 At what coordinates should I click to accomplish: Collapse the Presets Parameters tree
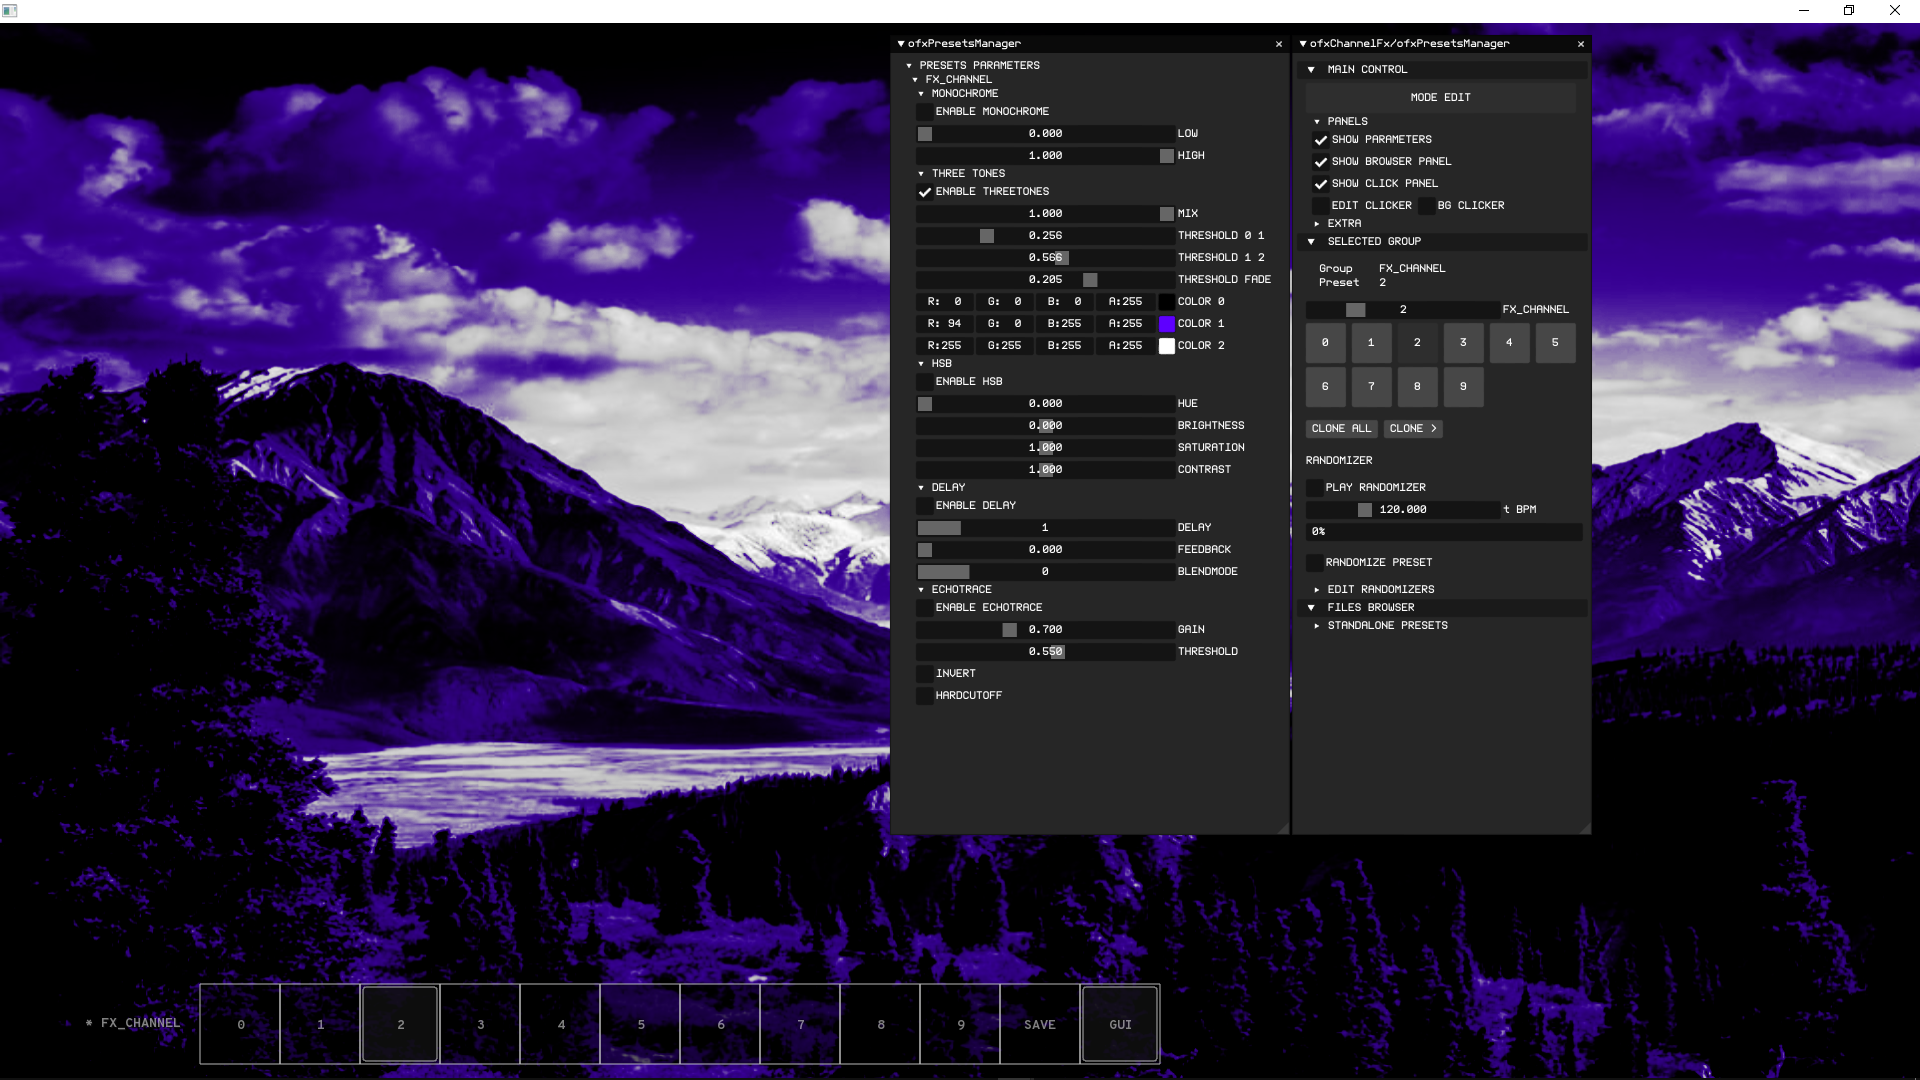[x=909, y=66]
